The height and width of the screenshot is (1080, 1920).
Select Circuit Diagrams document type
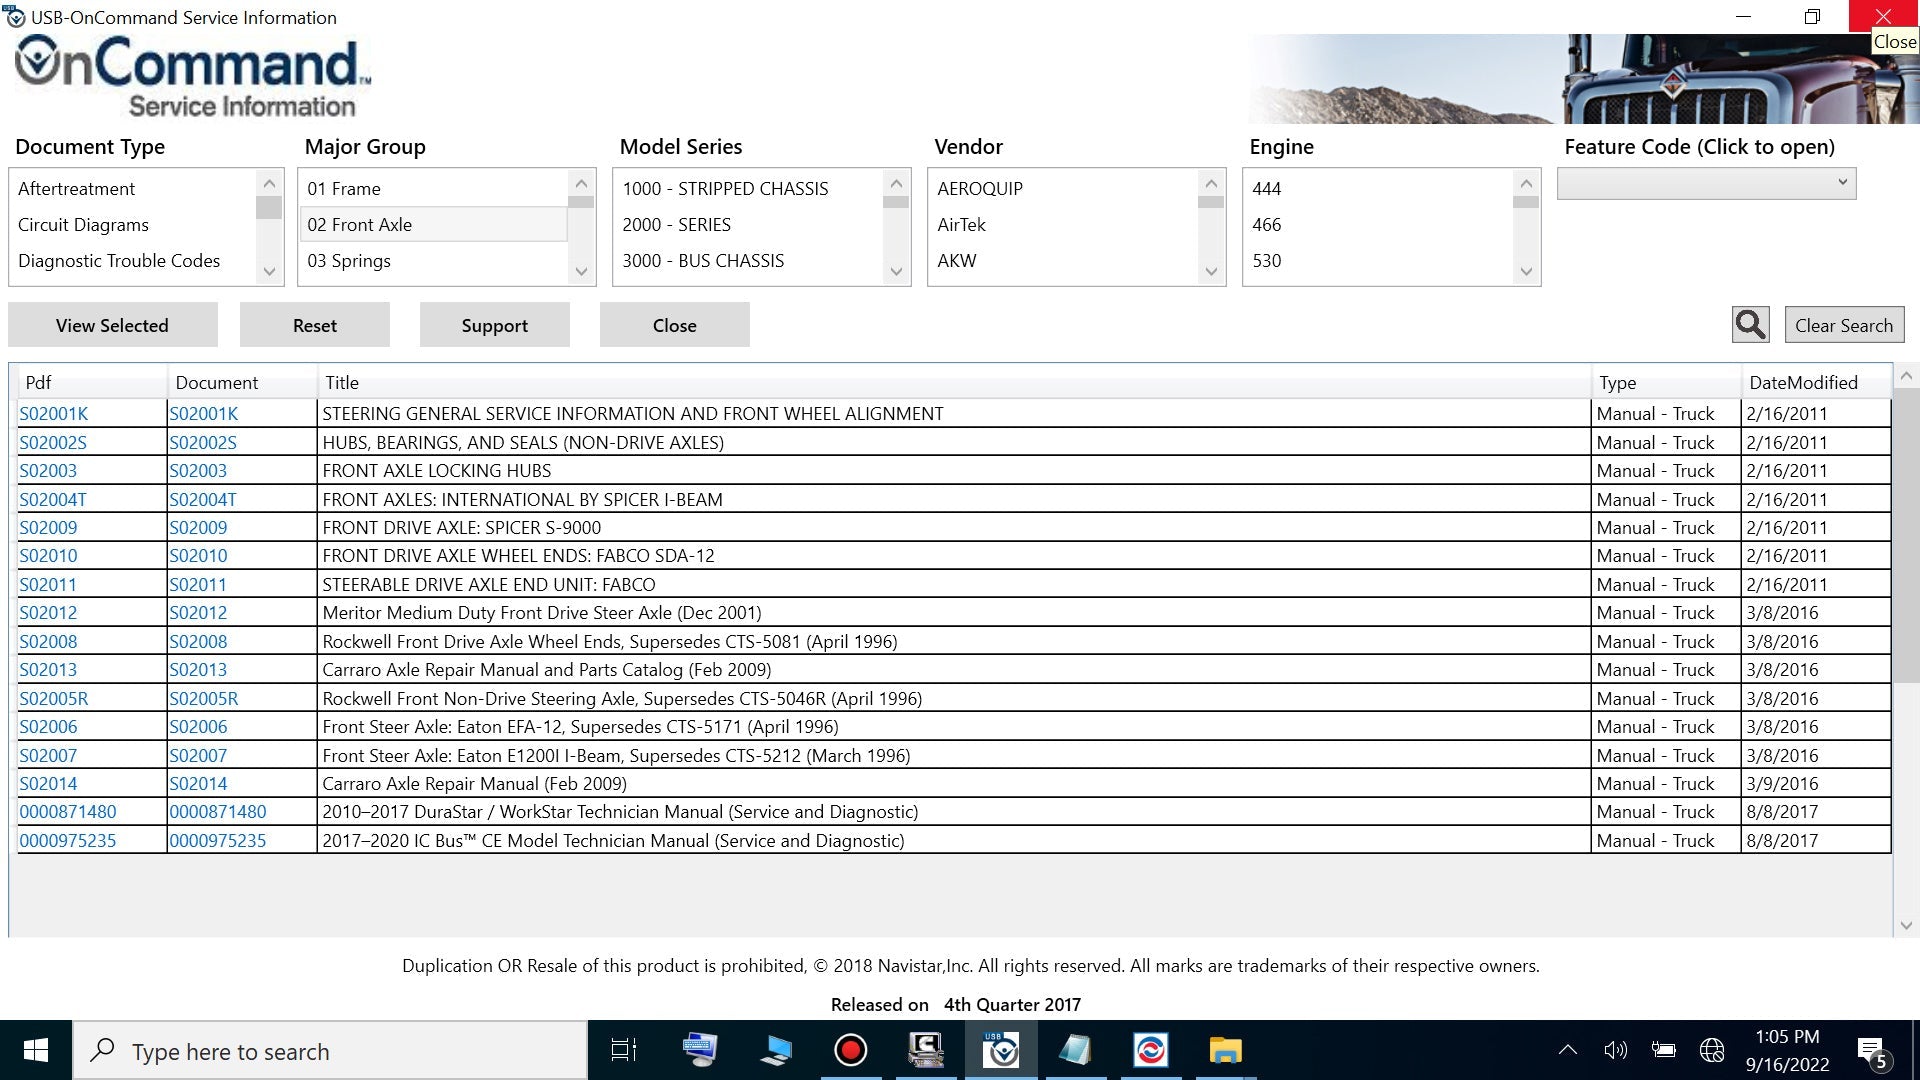(84, 225)
